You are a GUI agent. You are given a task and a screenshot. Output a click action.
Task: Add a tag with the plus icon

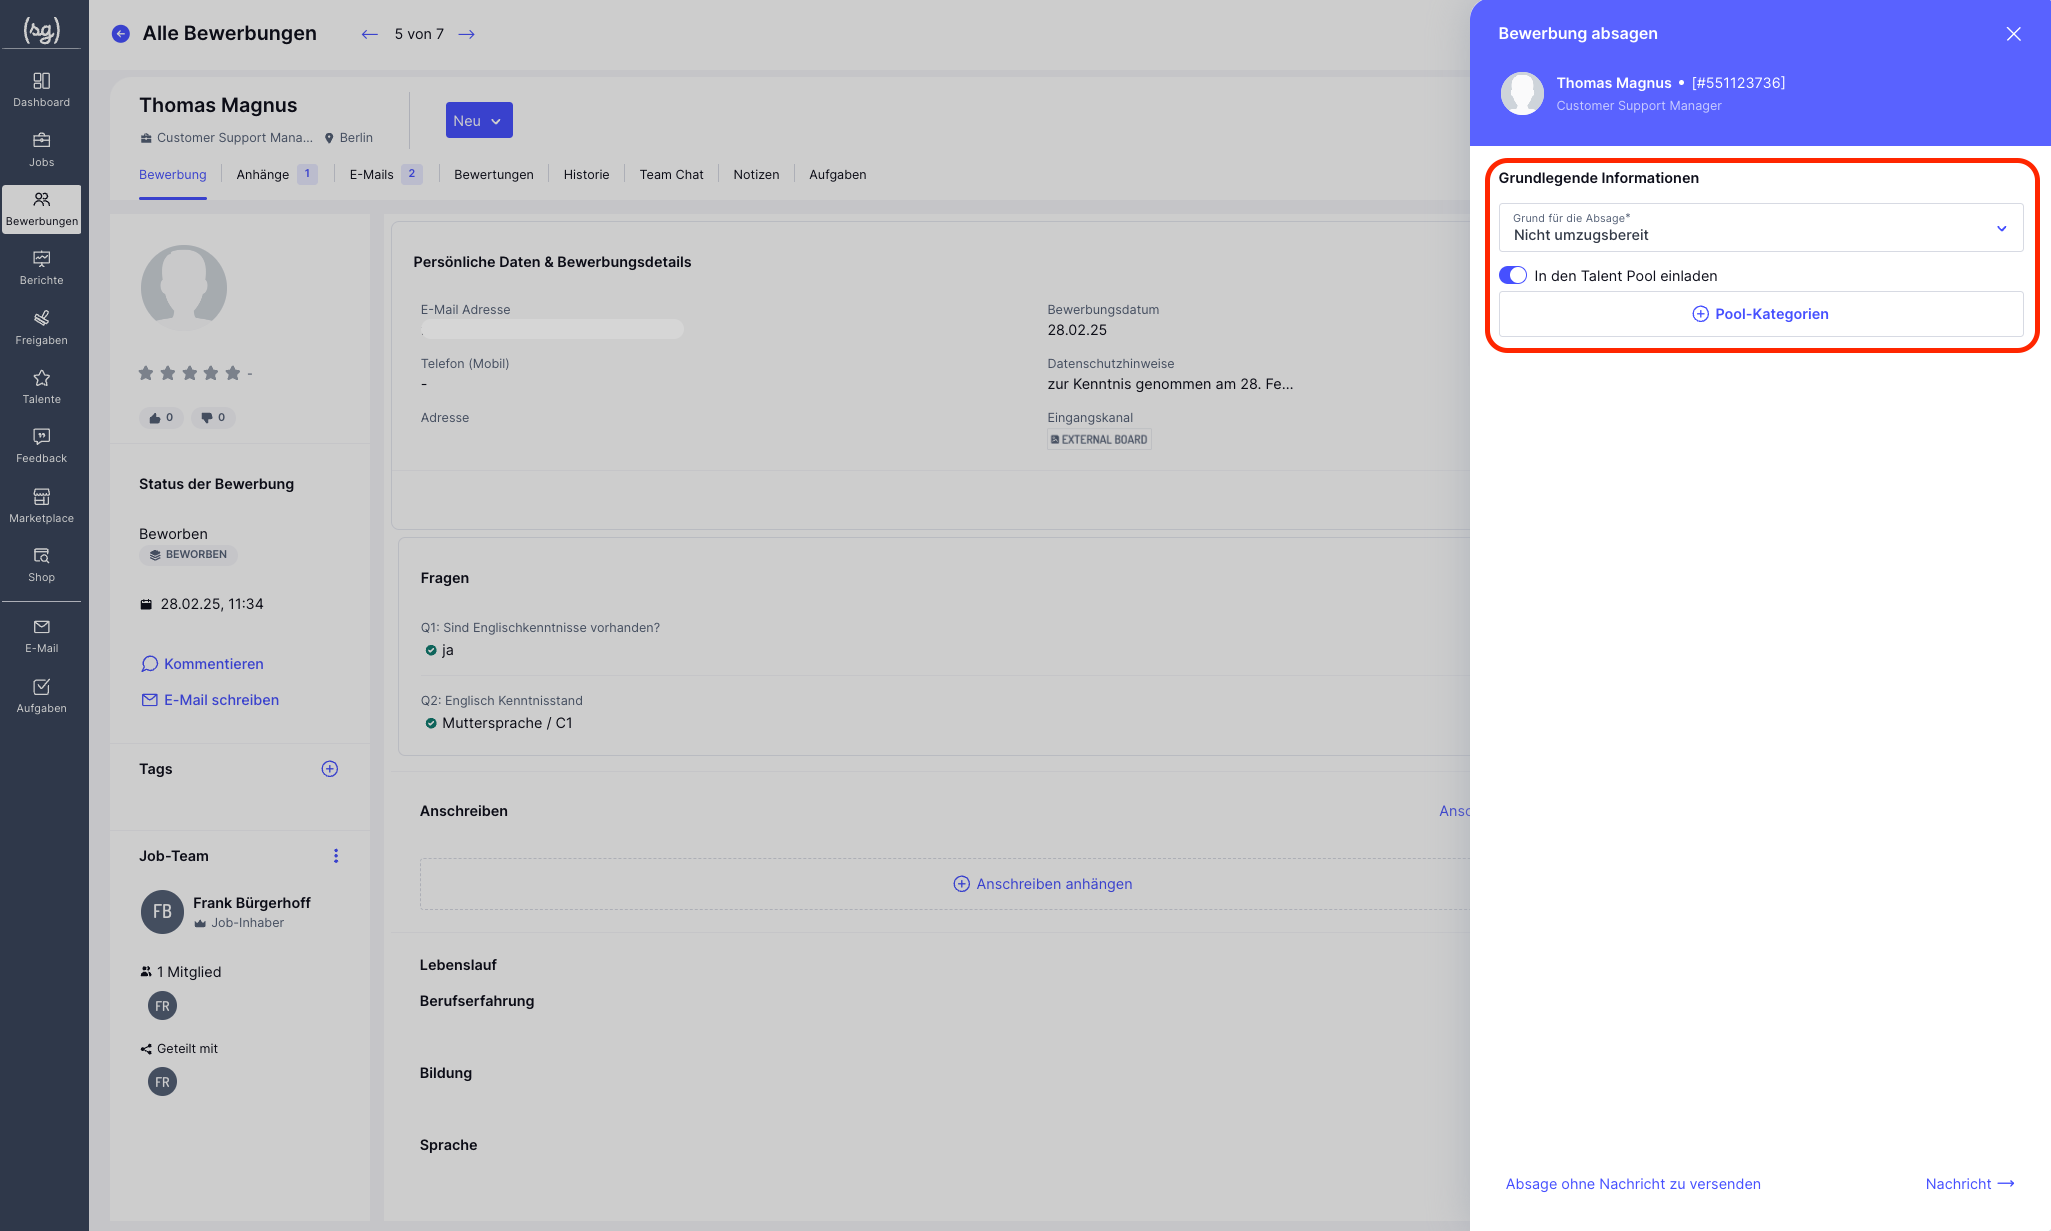[330, 769]
